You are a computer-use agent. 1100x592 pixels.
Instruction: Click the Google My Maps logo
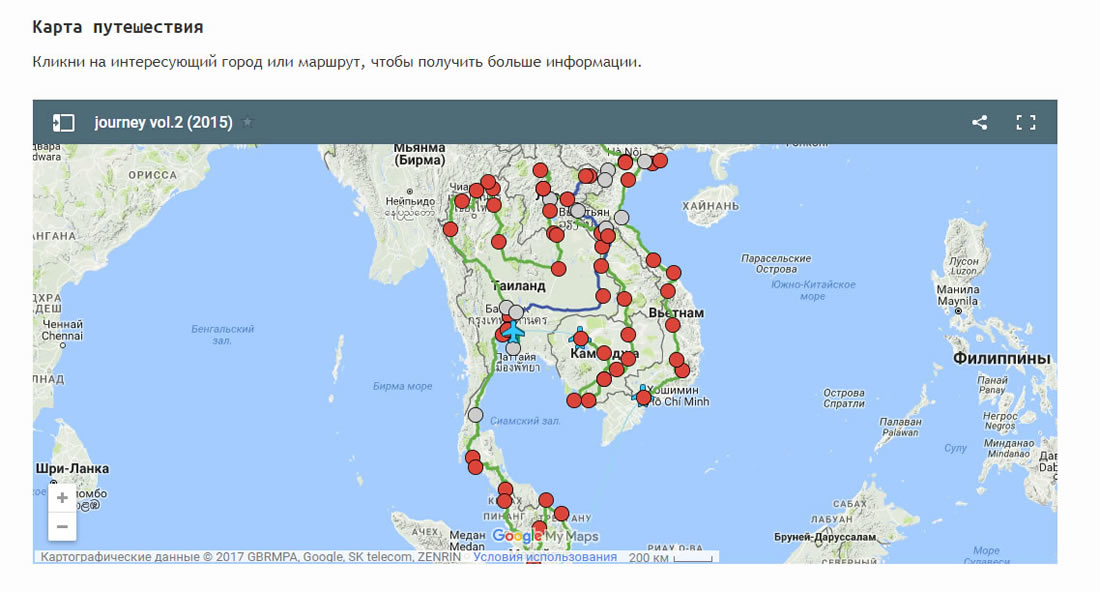pyautogui.click(x=545, y=537)
